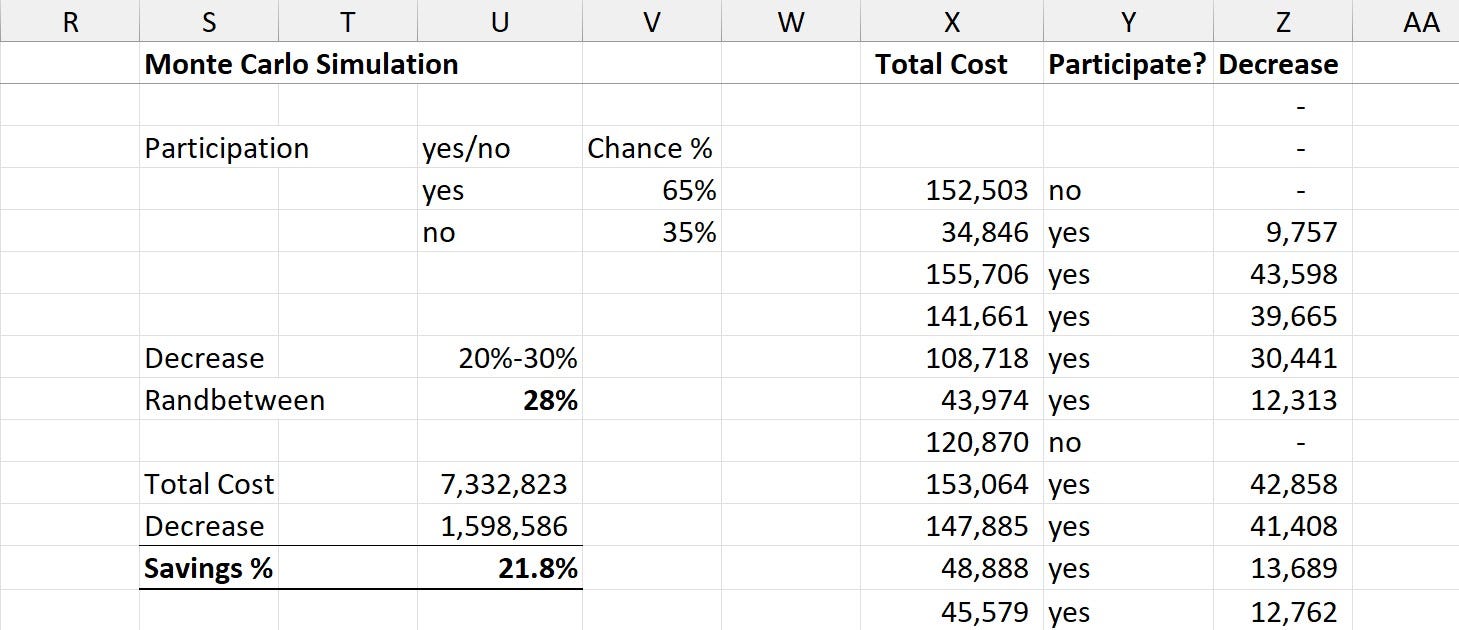The width and height of the screenshot is (1459, 630).
Task: Click the 65% chance cell
Action: point(652,190)
